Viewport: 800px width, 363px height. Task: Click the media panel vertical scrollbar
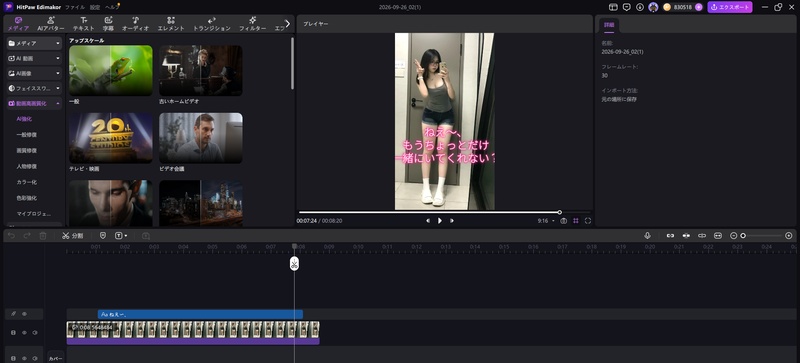pyautogui.click(x=292, y=64)
